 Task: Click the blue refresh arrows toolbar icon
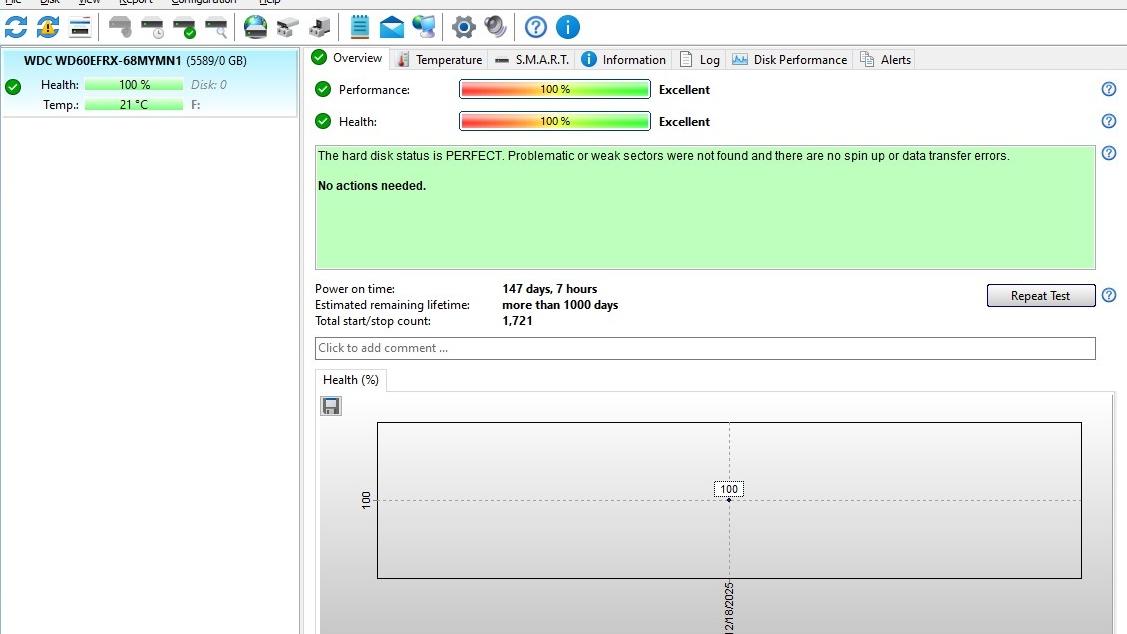tap(16, 27)
